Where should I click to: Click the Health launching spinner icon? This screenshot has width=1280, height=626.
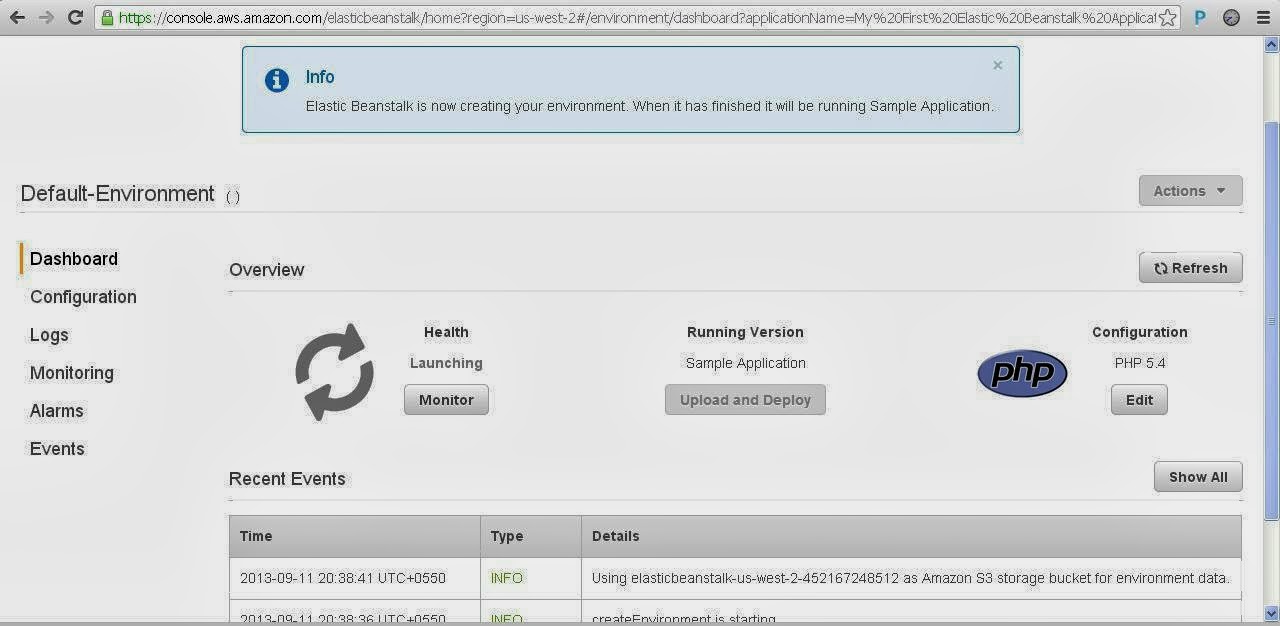pyautogui.click(x=334, y=371)
